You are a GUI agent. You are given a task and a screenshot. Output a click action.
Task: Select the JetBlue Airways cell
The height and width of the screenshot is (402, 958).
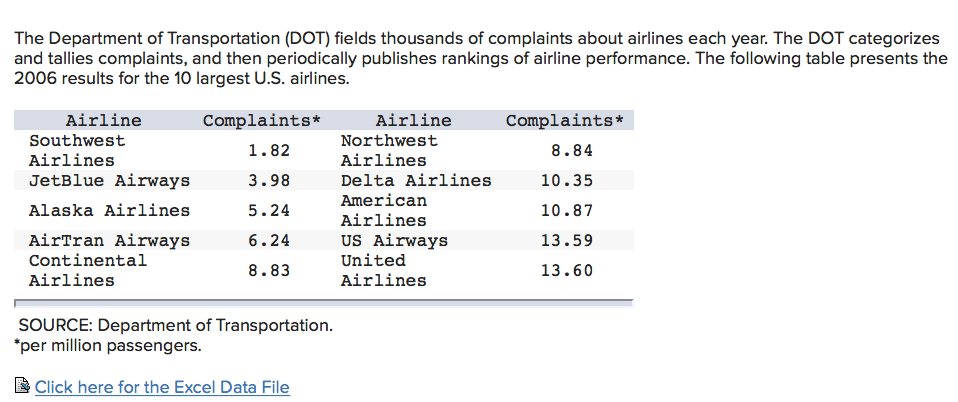pos(109,181)
